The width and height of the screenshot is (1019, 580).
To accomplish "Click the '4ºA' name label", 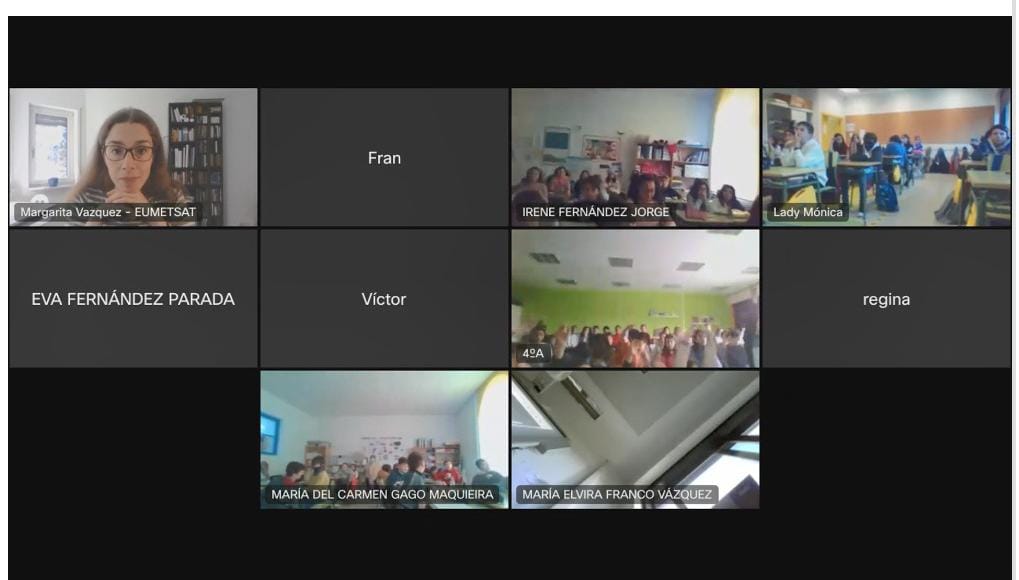I will pyautogui.click(x=533, y=353).
